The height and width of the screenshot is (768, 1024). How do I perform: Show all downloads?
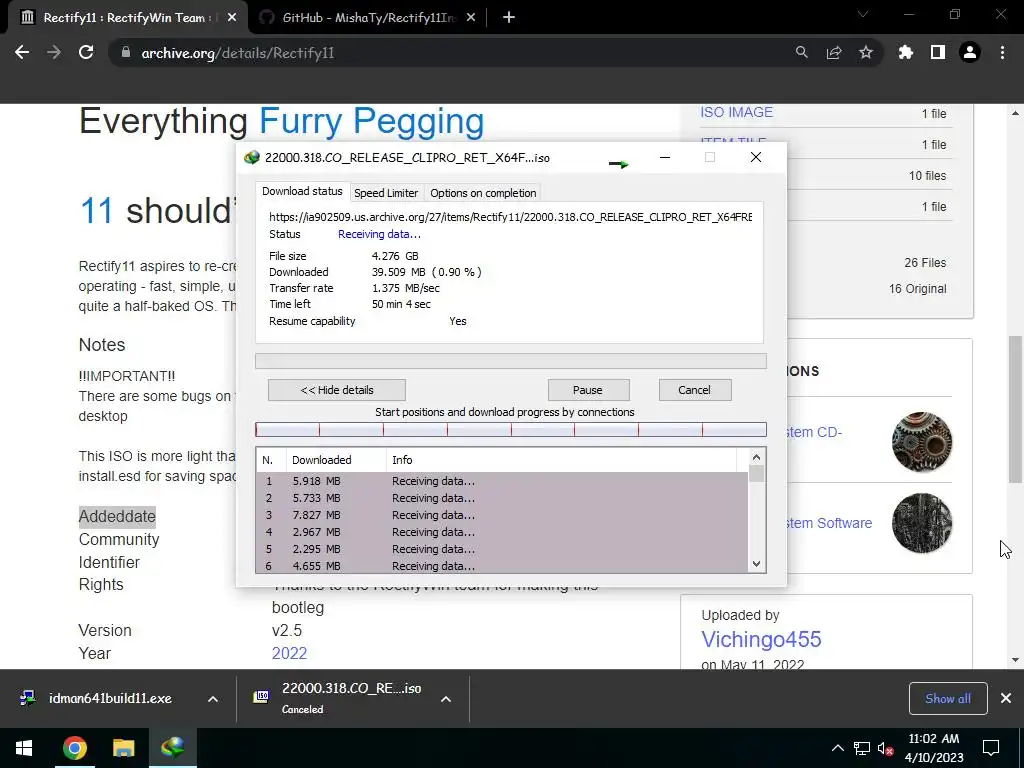[x=948, y=698]
